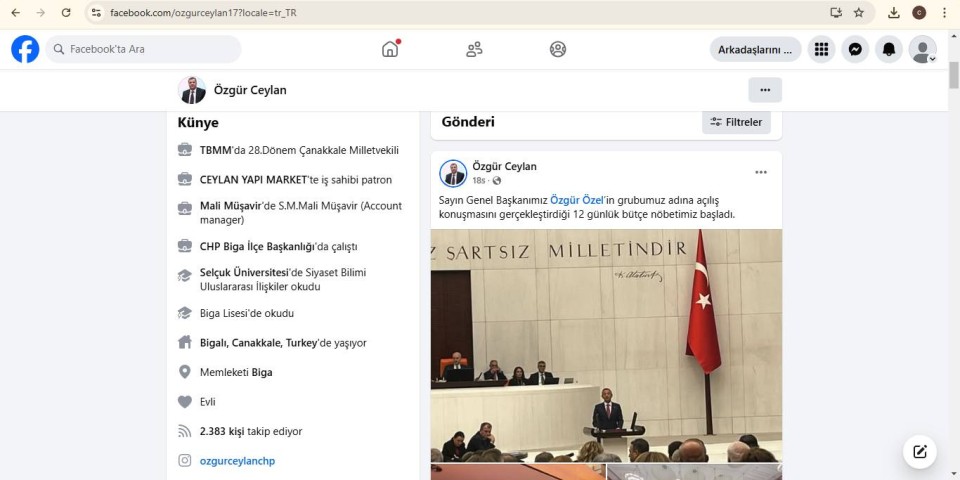The image size is (960, 480).
Task: Click the page vertical scrollbar thumb
Action: point(954,75)
